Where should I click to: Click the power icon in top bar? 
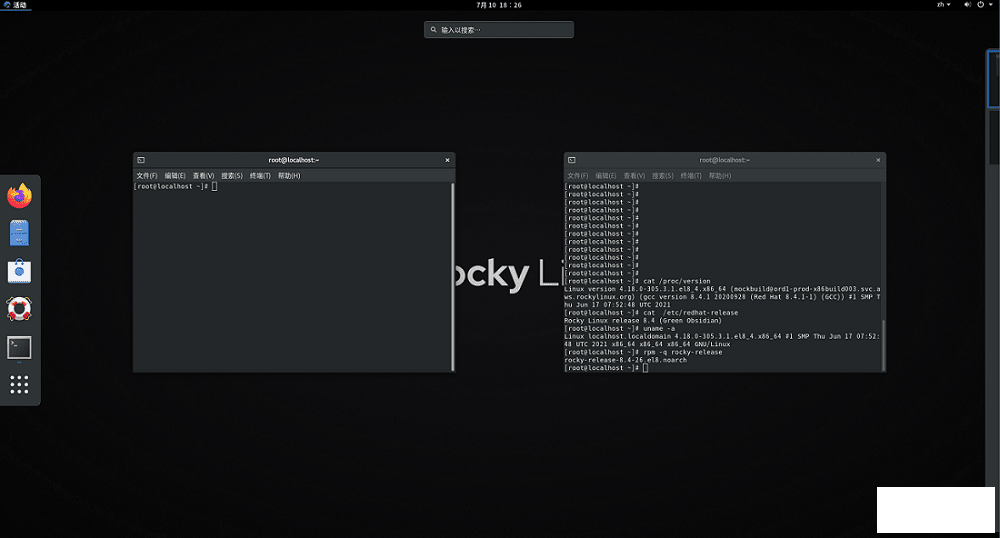pyautogui.click(x=980, y=4)
